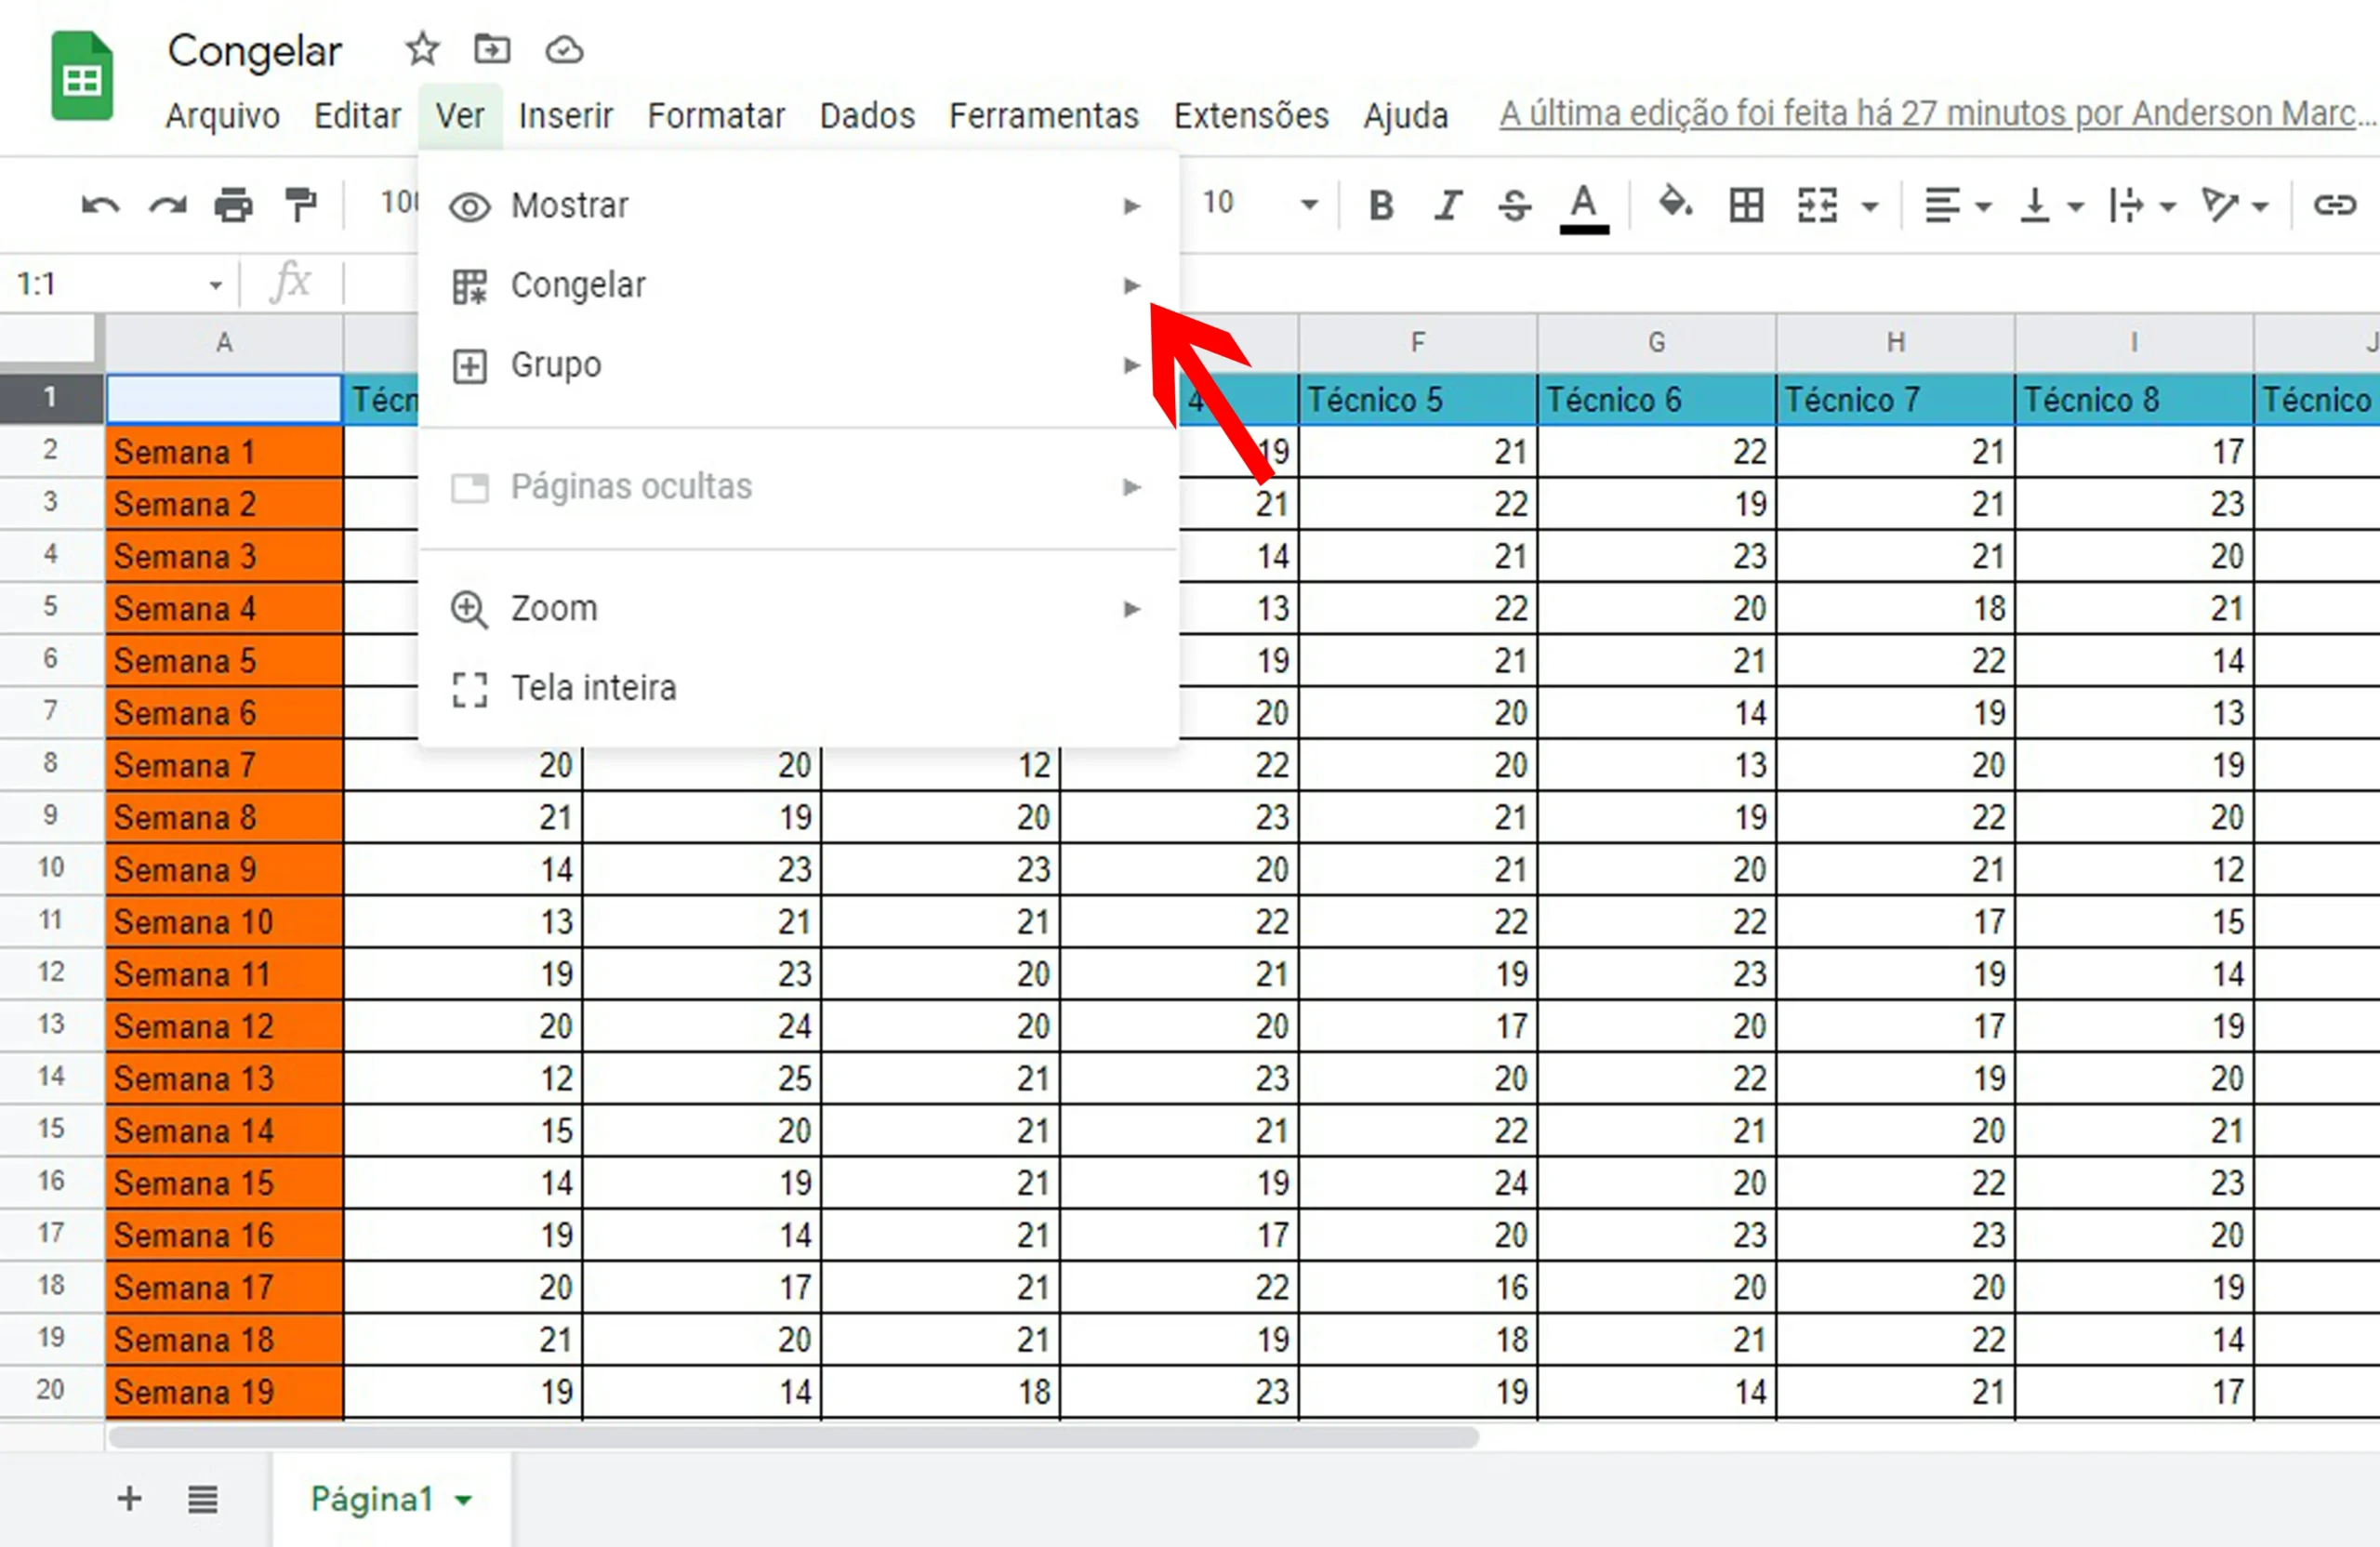2380x1547 pixels.
Task: Select empty cell A1
Action: [x=224, y=399]
